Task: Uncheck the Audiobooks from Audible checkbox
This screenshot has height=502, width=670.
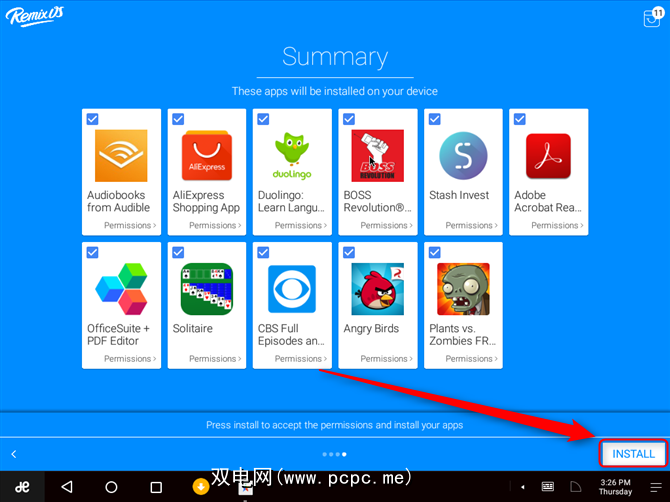Action: [92, 119]
